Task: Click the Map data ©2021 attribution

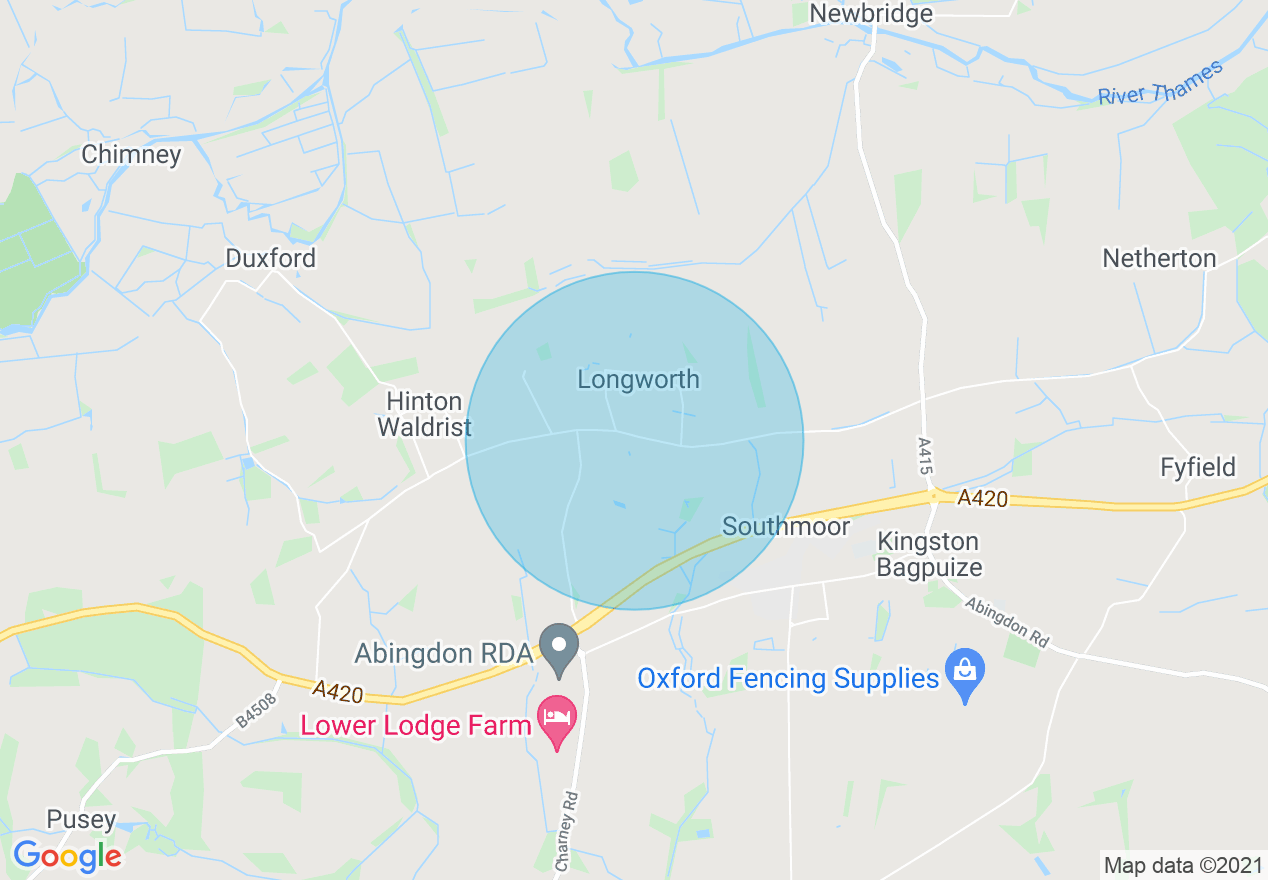Action: [1182, 865]
